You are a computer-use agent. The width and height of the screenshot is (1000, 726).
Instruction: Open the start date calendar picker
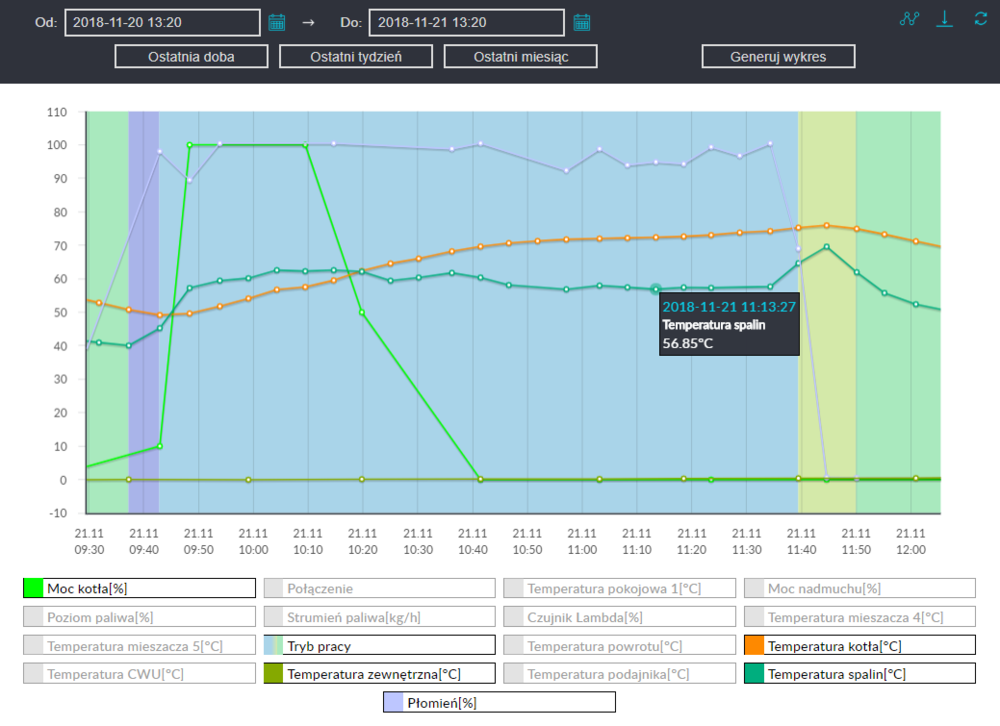pos(277,22)
